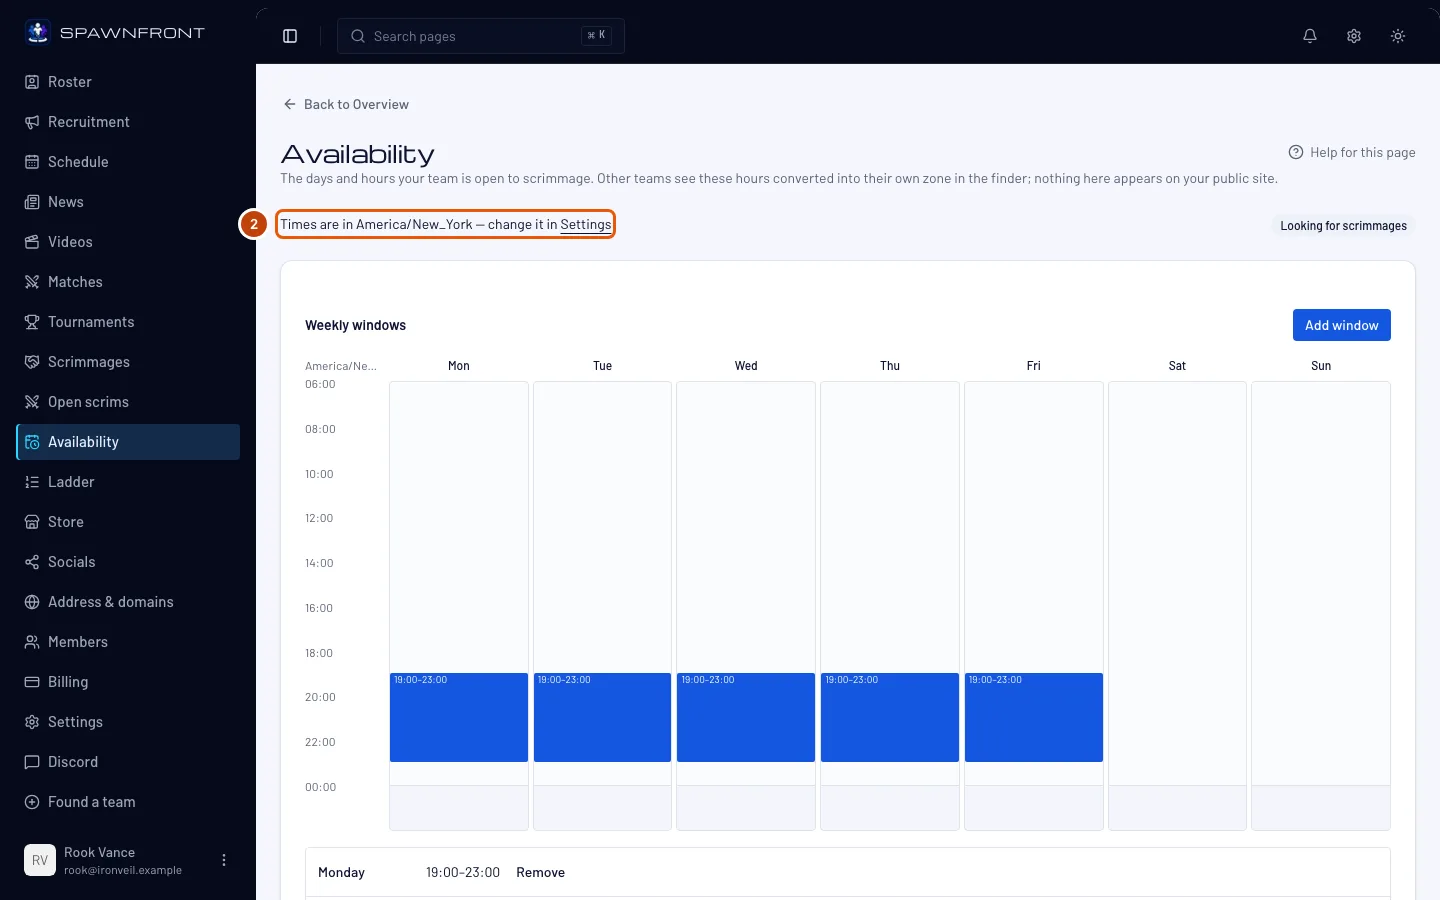This screenshot has width=1440, height=900.
Task: Select Thursday 19:00-23:00 calendar block
Action: [890, 717]
